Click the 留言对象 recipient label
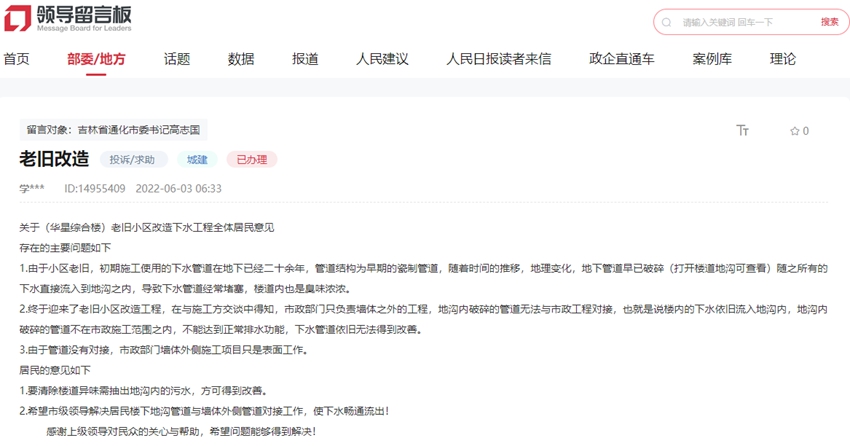 [113, 130]
